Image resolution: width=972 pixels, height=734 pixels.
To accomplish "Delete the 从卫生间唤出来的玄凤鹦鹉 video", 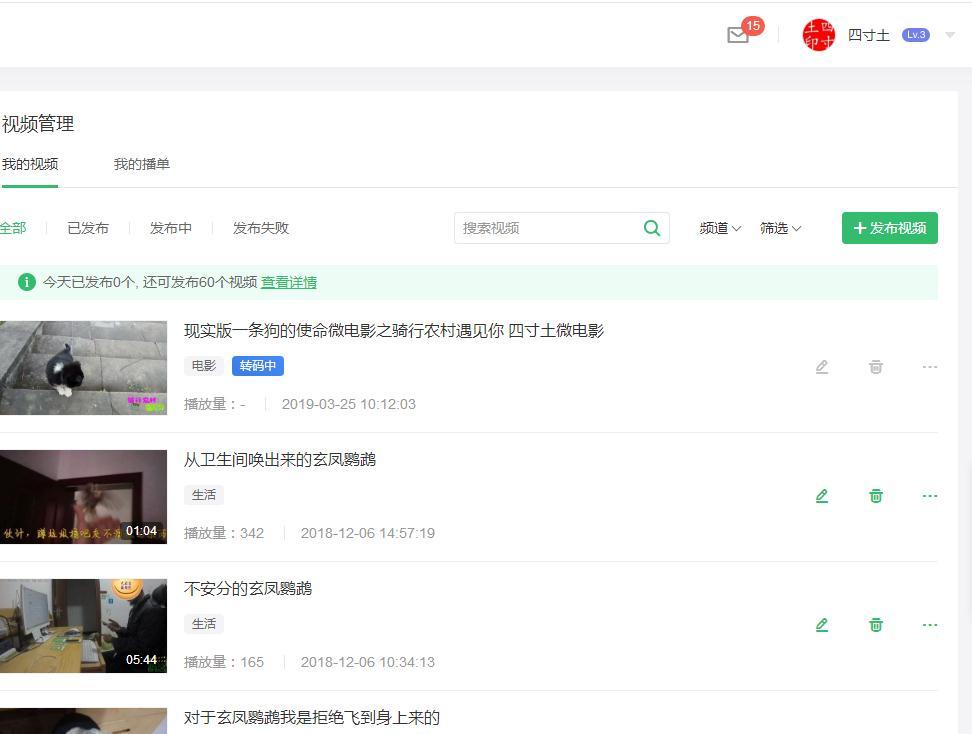I will coord(876,496).
